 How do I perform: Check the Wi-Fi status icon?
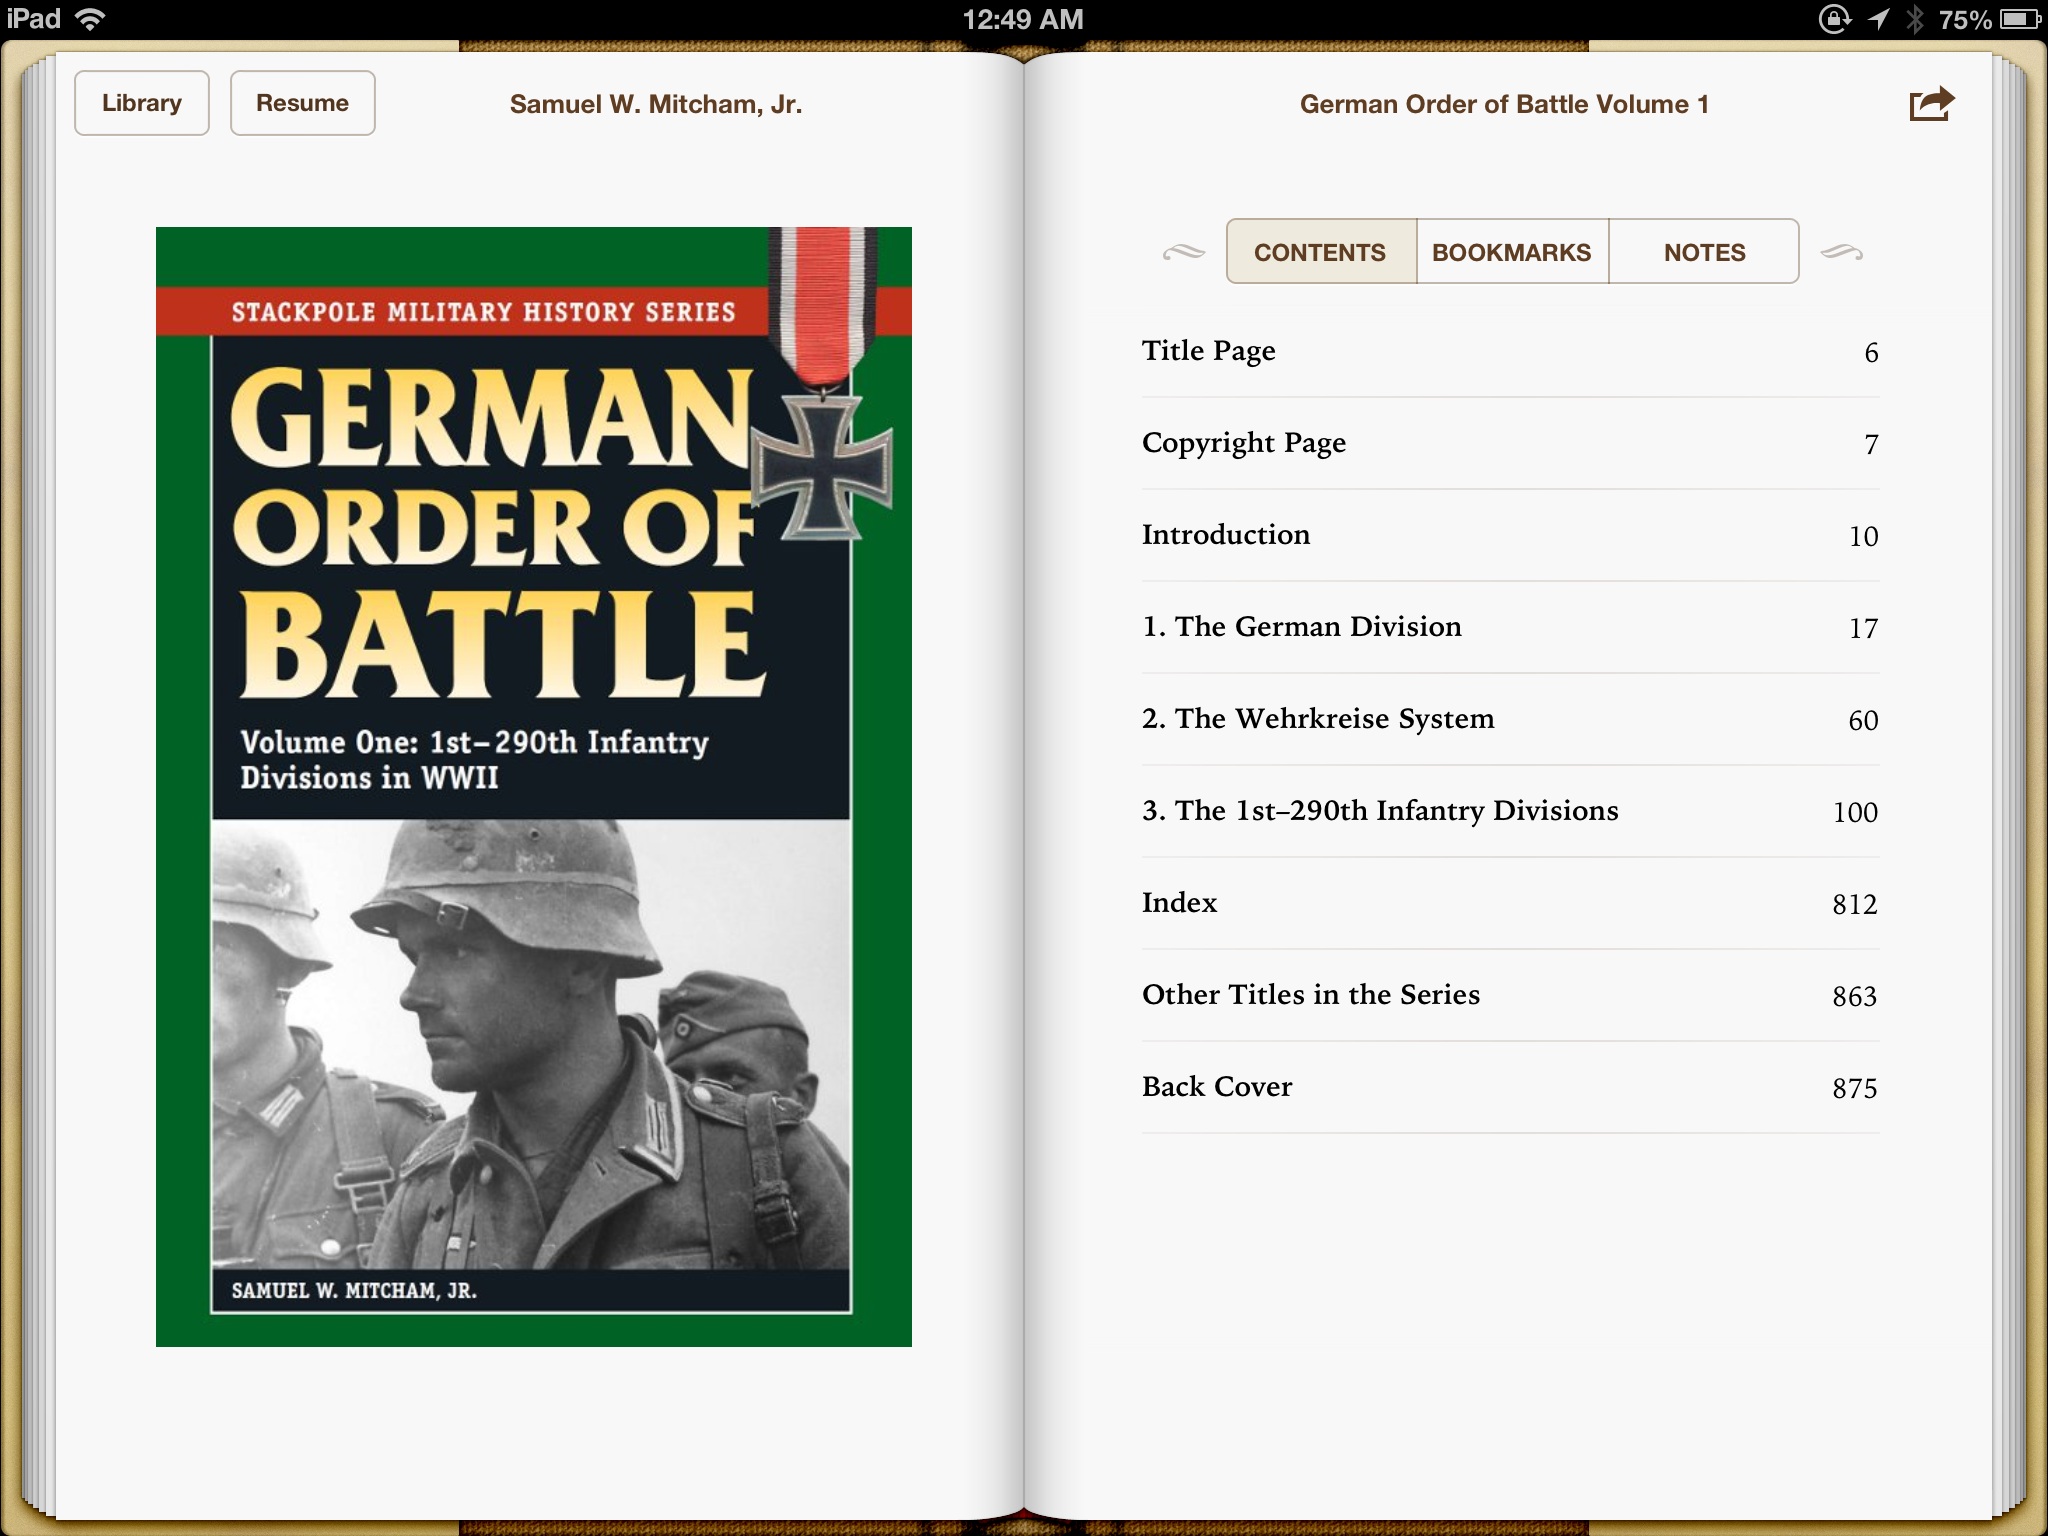90,19
